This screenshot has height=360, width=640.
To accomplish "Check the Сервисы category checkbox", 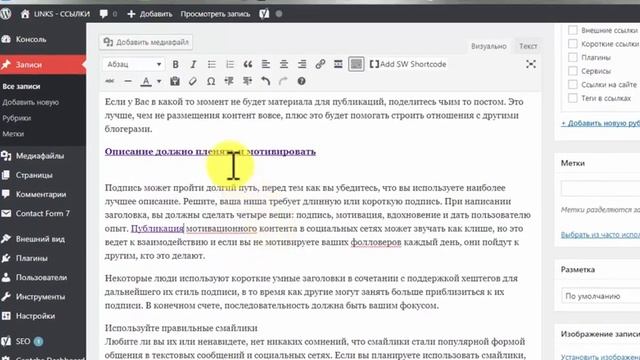I will (x=573, y=71).
